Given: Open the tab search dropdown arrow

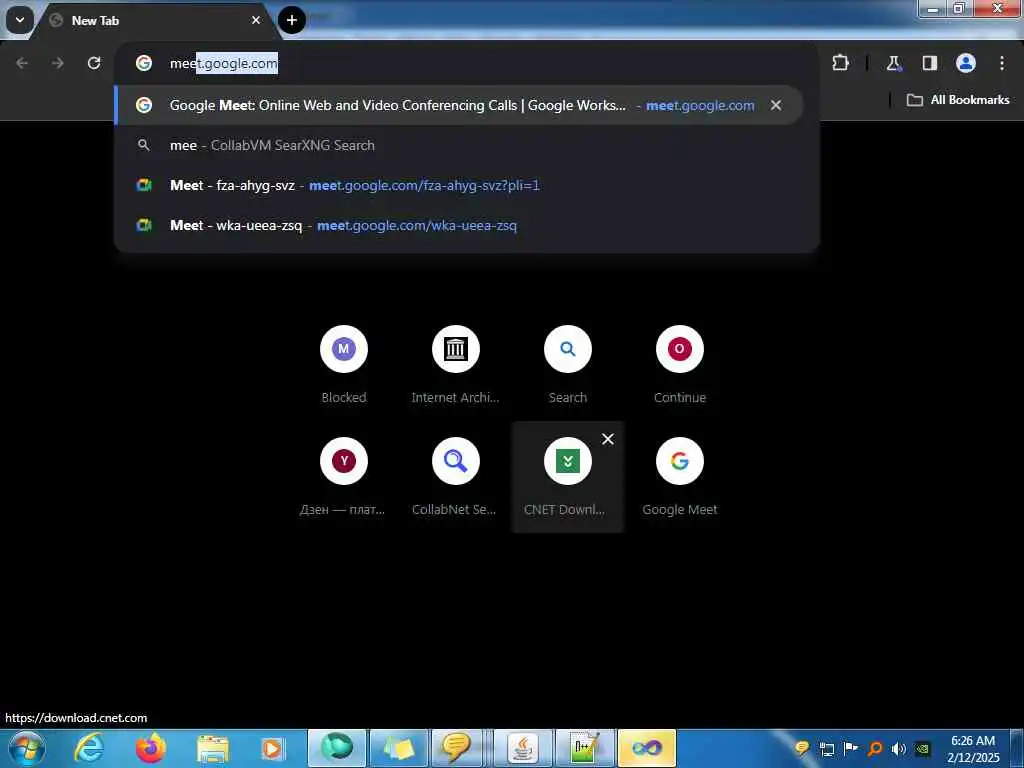Looking at the screenshot, I should [x=20, y=20].
